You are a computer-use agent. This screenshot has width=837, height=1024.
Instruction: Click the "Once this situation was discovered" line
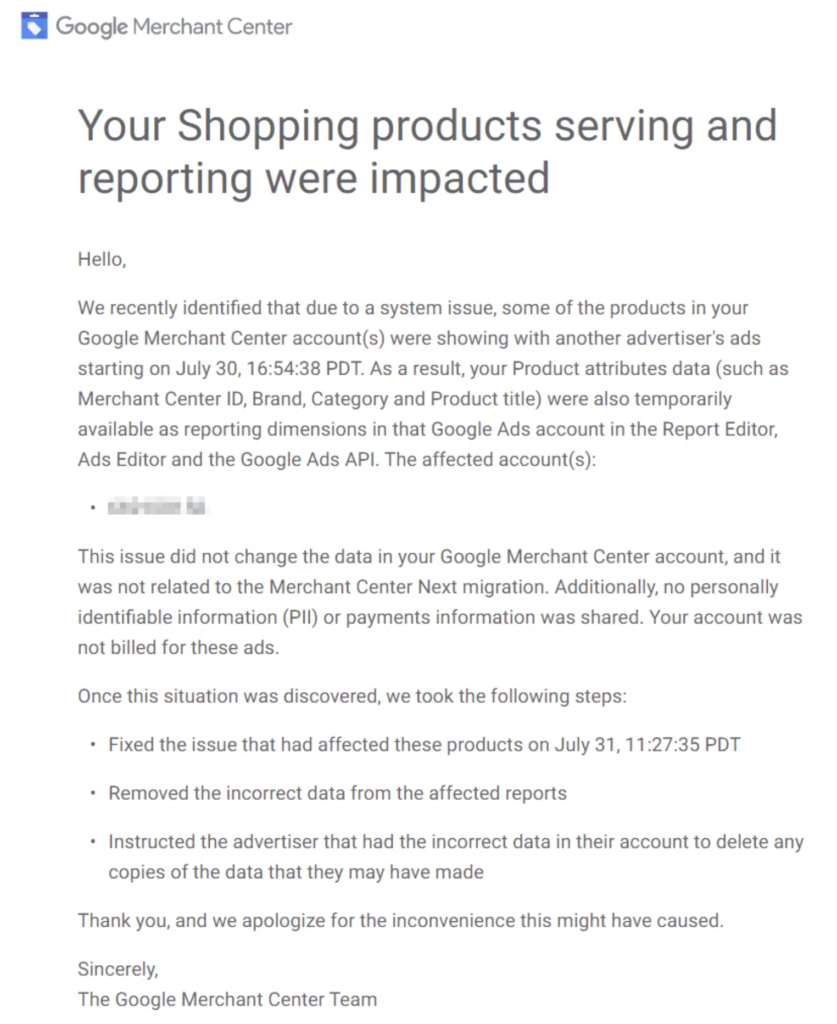click(351, 695)
